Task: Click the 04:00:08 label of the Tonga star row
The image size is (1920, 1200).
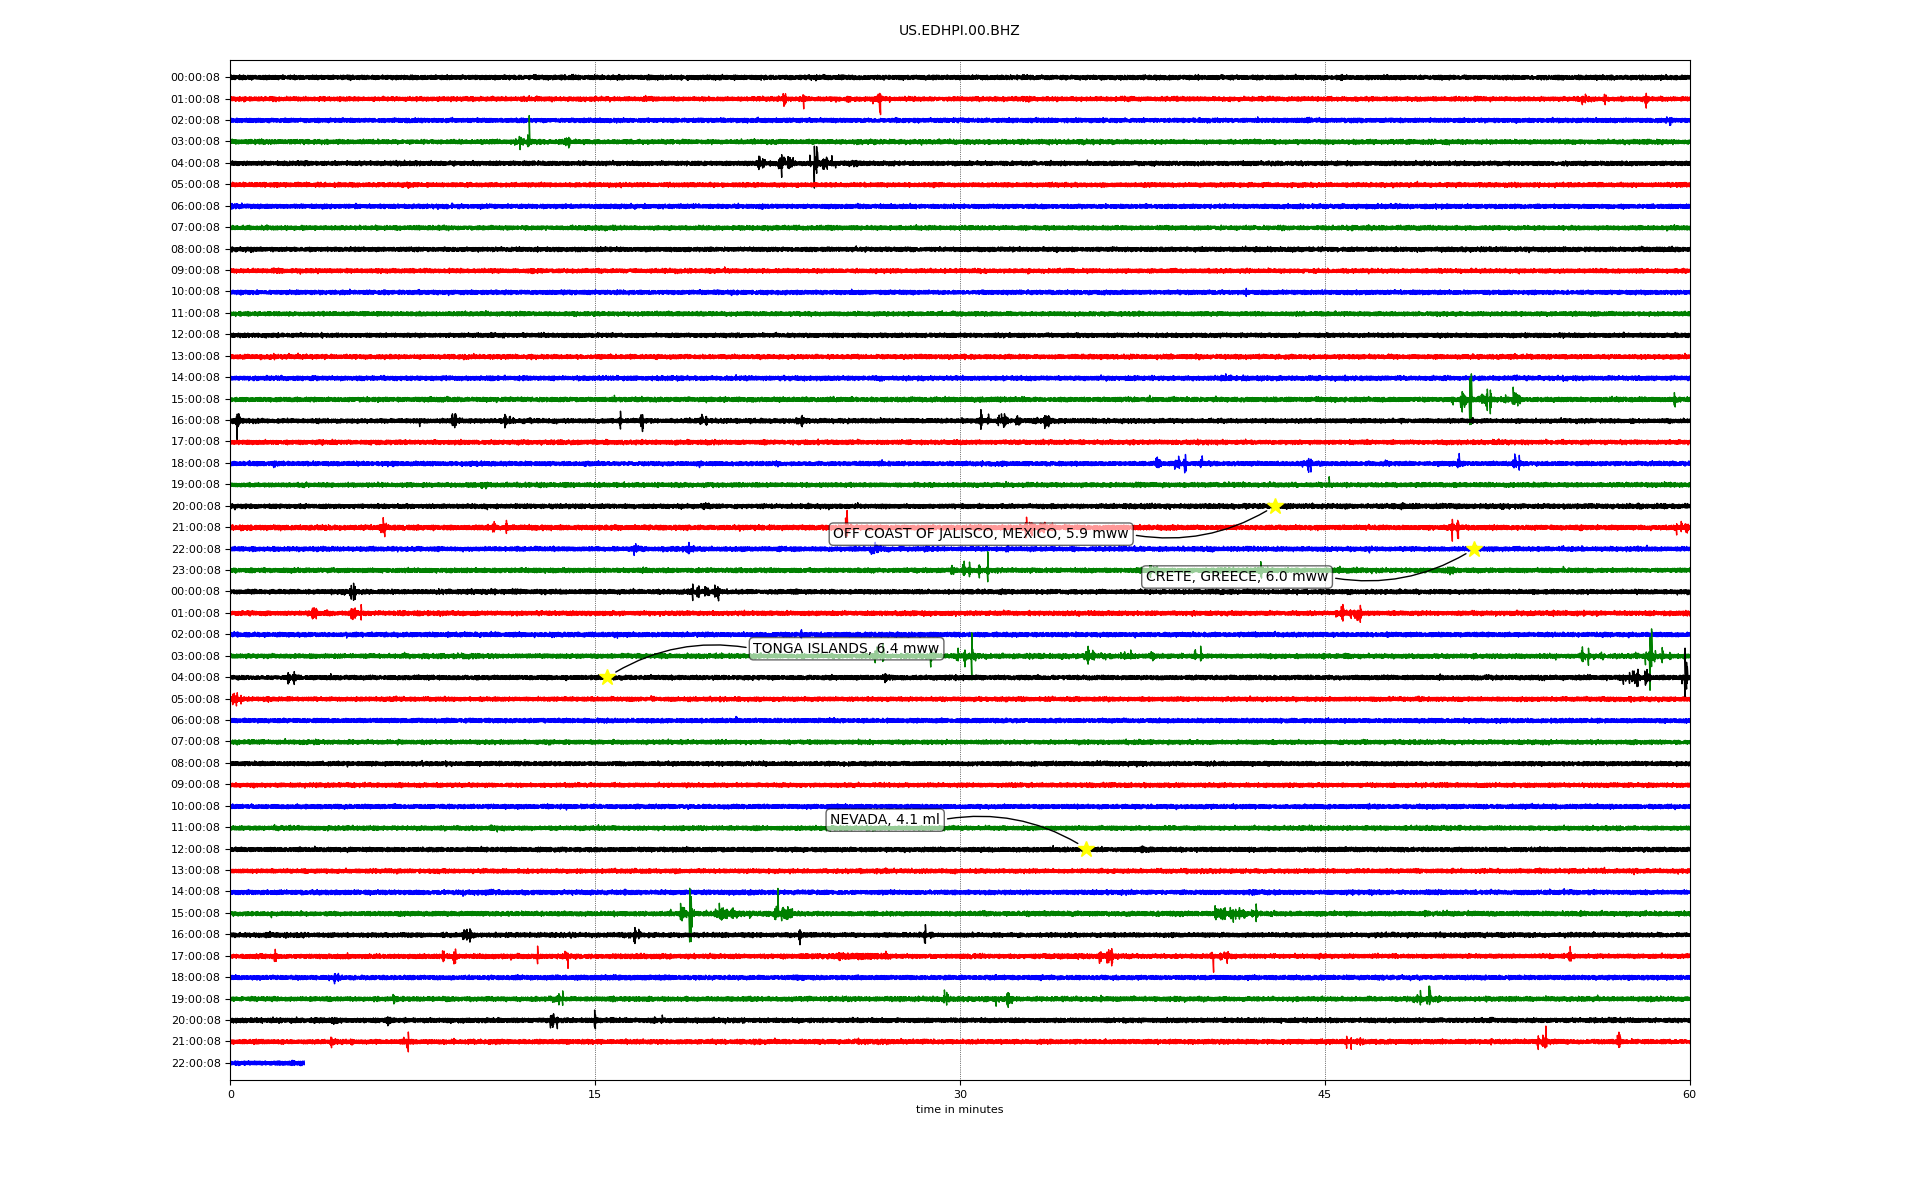Action: pos(195,678)
